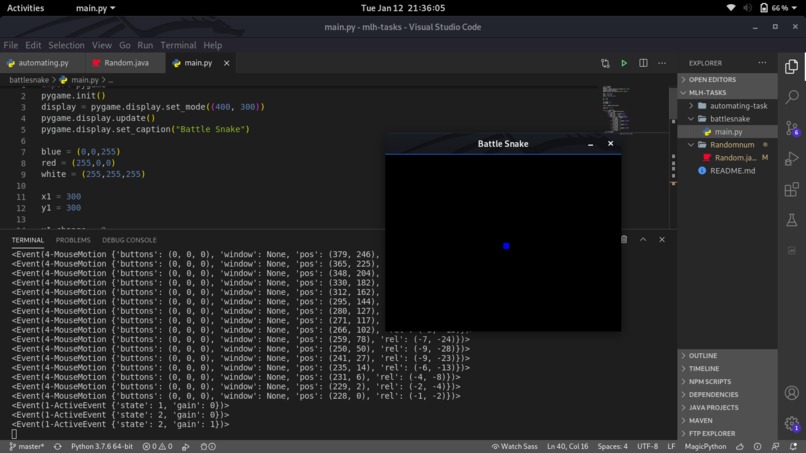Open the Test flask view
806x453 pixels.
pos(792,220)
